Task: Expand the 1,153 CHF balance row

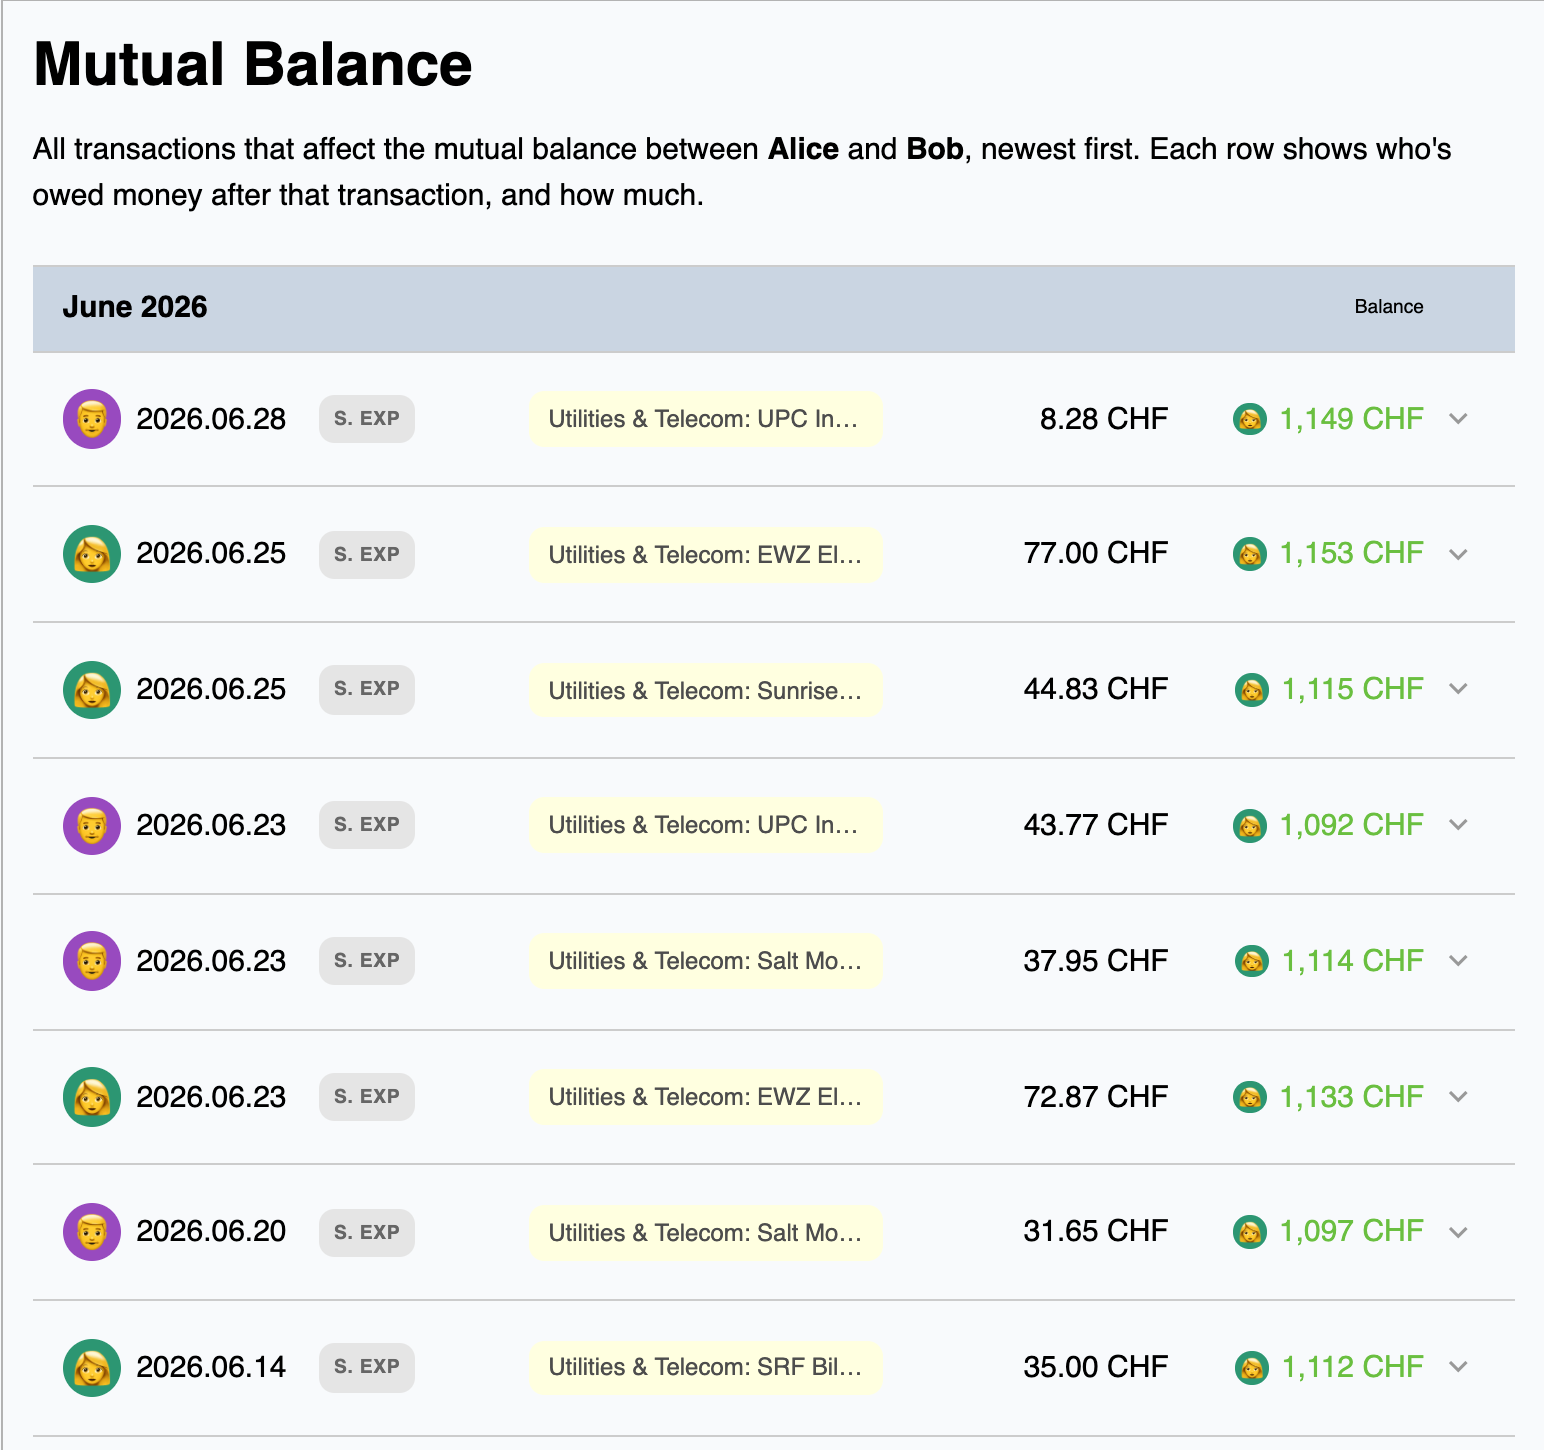Action: click(1459, 554)
